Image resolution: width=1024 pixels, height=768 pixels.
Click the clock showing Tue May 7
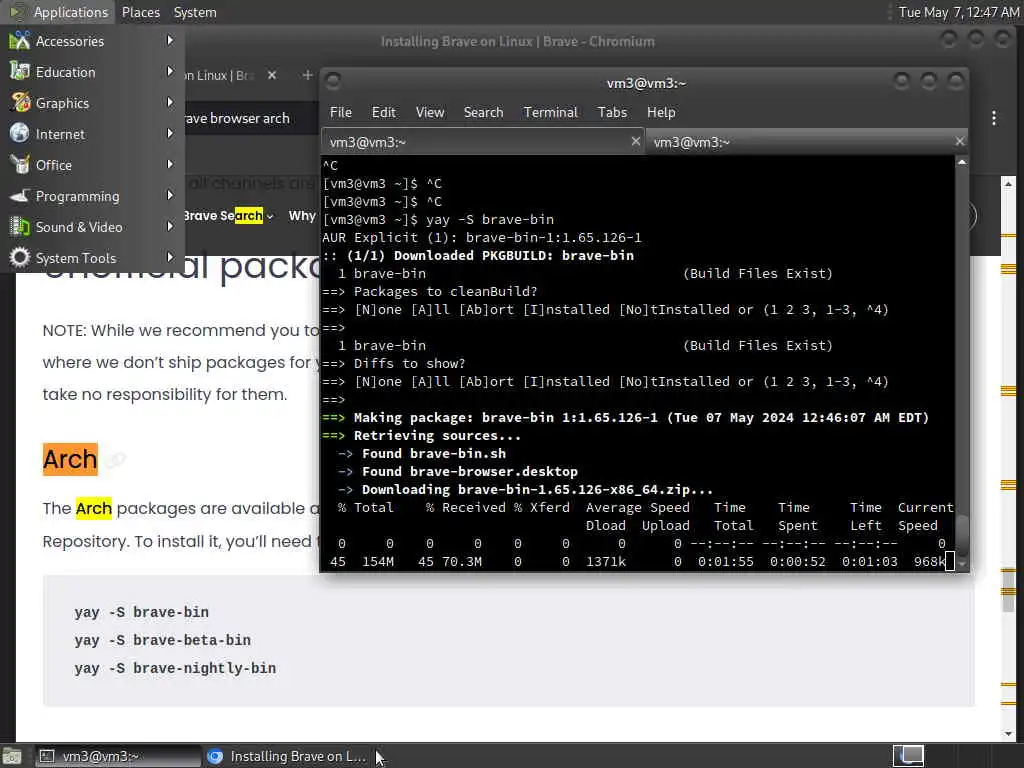coord(958,12)
